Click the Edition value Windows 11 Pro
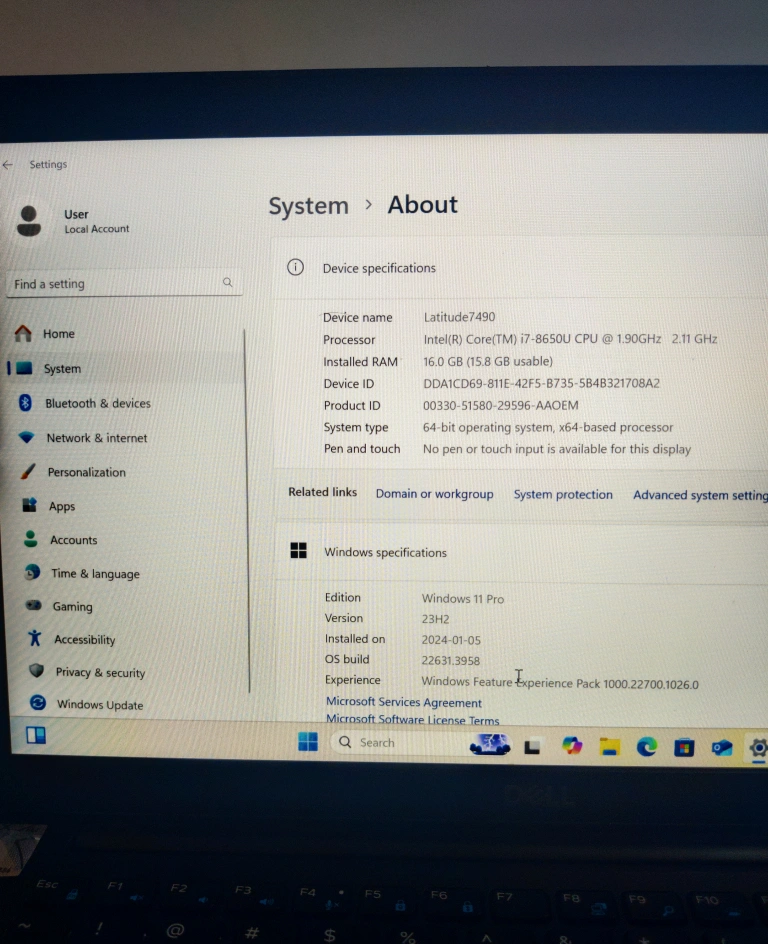This screenshot has height=944, width=768. coord(463,598)
